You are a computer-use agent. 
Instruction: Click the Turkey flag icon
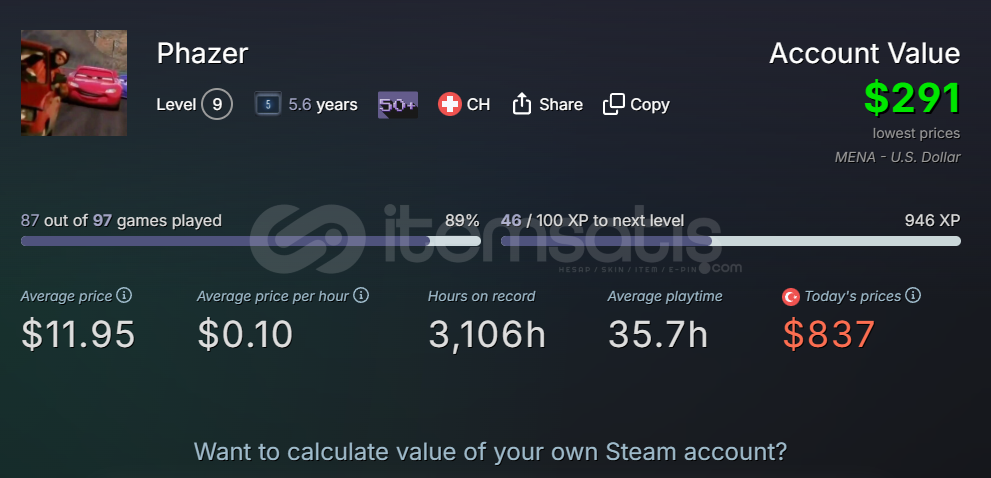coord(791,297)
